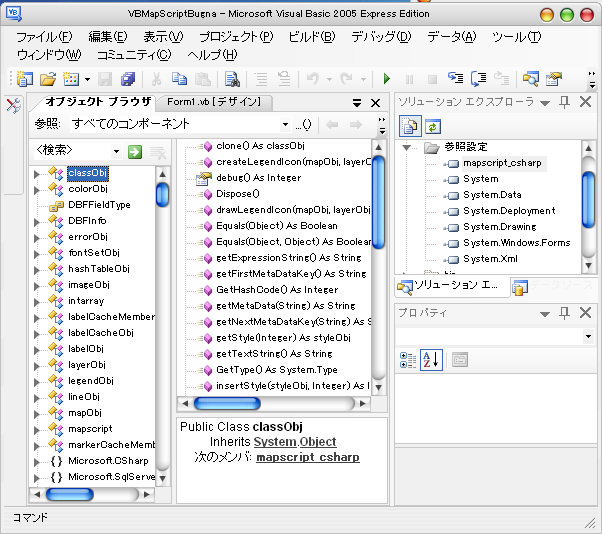Click the New Project toolbar icon

click(25, 79)
